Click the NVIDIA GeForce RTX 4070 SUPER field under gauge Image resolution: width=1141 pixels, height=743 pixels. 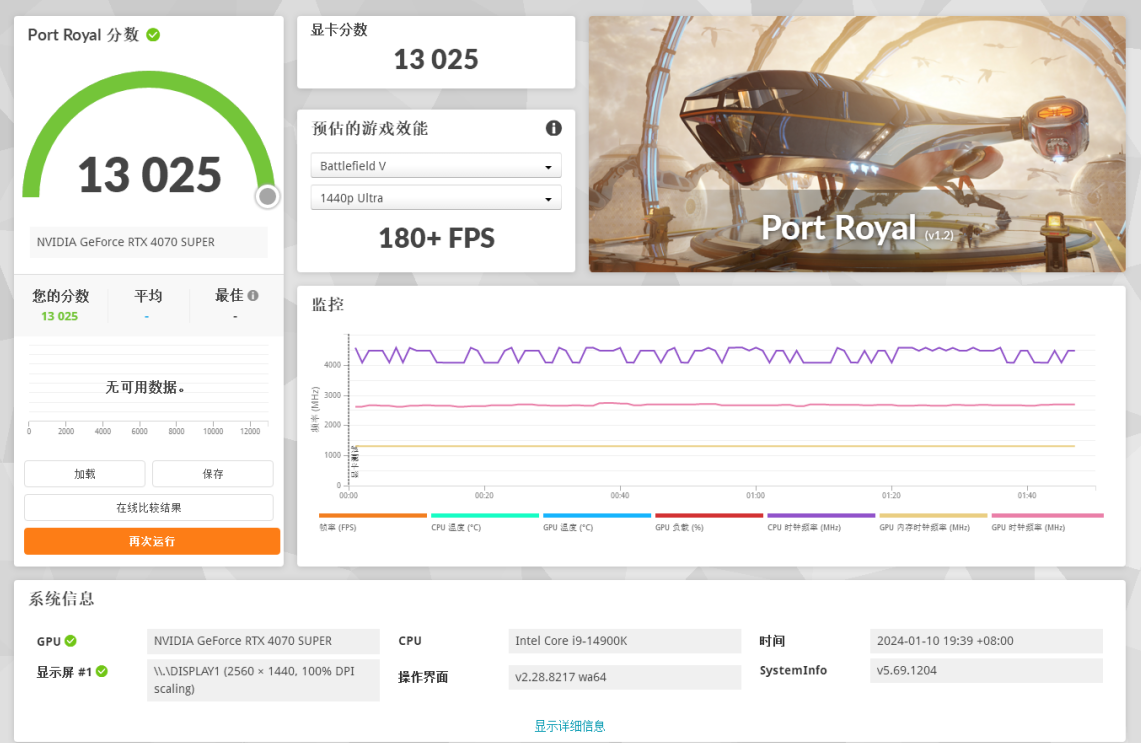coord(148,242)
